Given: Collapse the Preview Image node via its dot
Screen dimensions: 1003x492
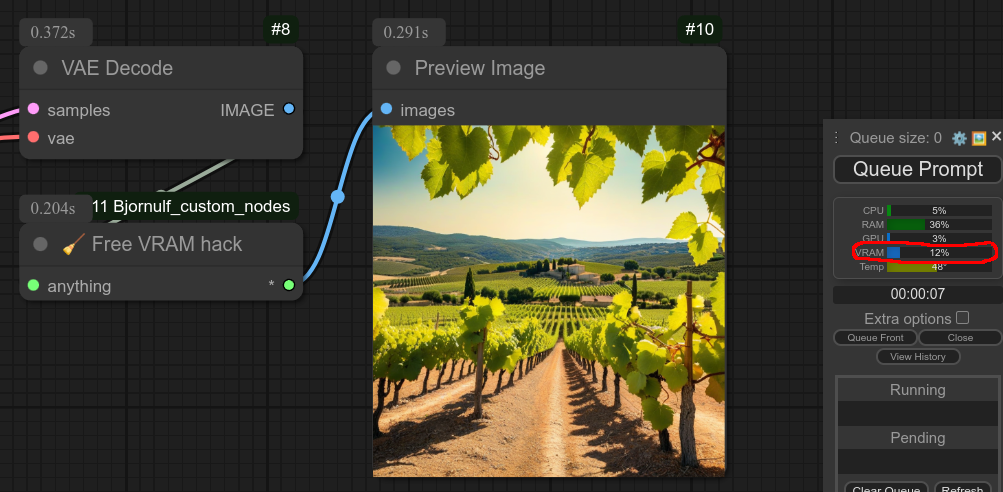Looking at the screenshot, I should pos(394,68).
